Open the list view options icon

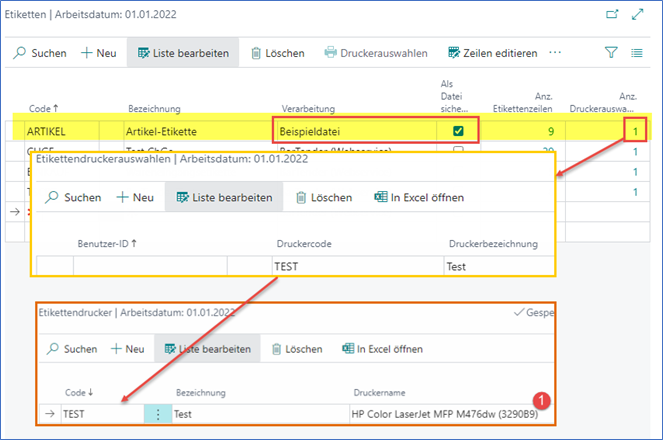point(638,52)
